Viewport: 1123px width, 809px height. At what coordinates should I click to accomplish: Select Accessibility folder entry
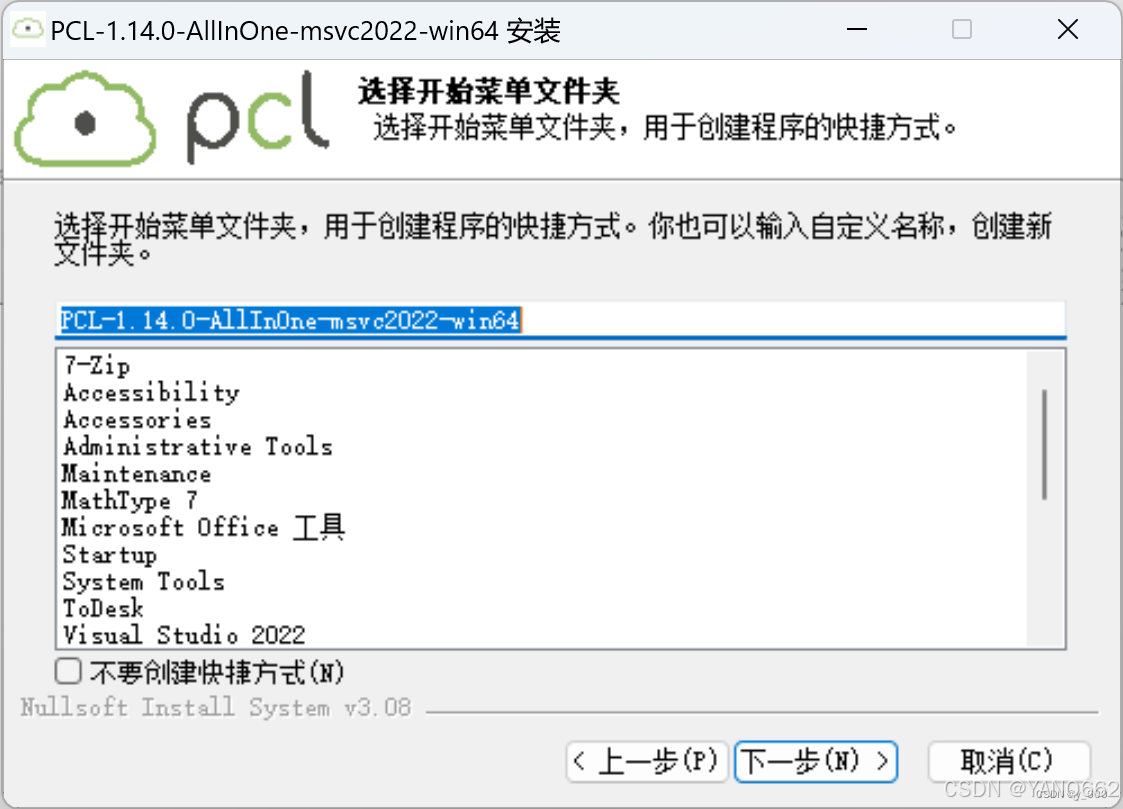click(151, 392)
